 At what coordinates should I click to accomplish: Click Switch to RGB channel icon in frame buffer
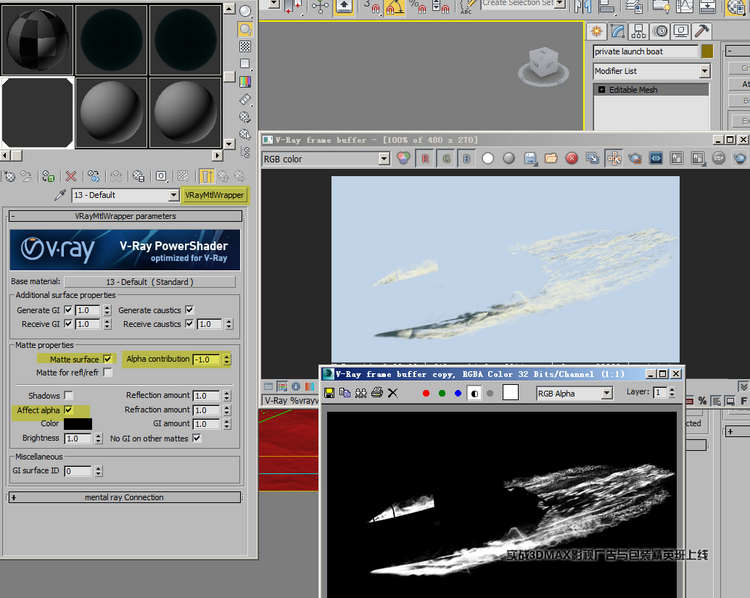tap(403, 158)
